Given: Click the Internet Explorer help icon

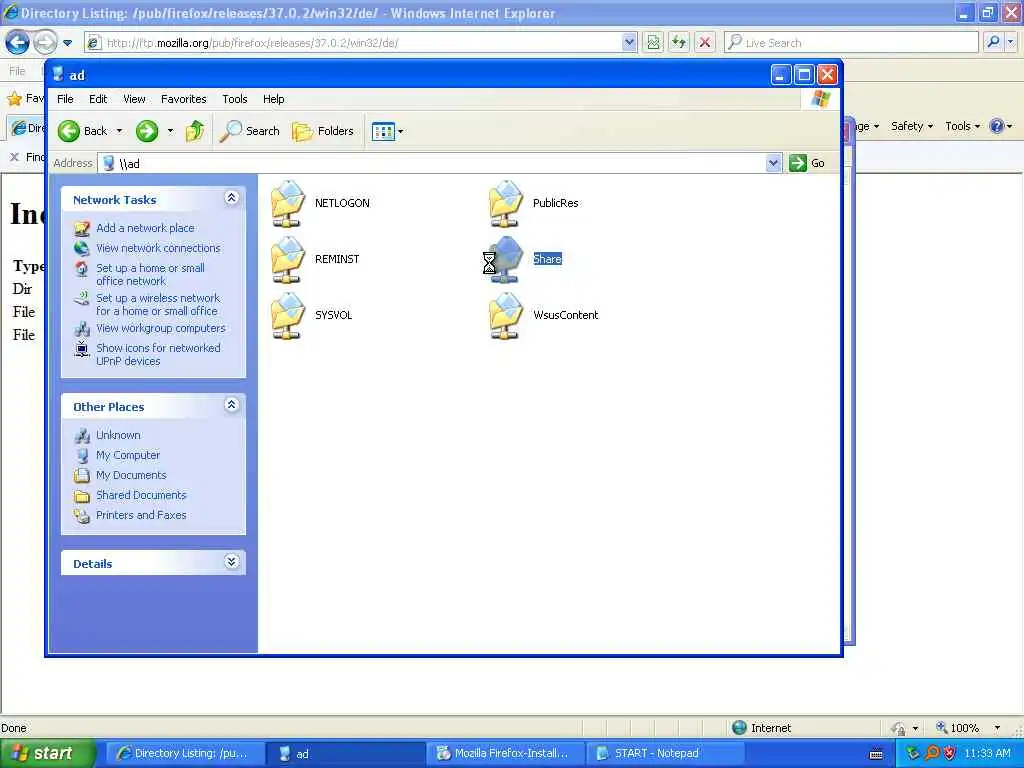Looking at the screenshot, I should pyautogui.click(x=997, y=126).
